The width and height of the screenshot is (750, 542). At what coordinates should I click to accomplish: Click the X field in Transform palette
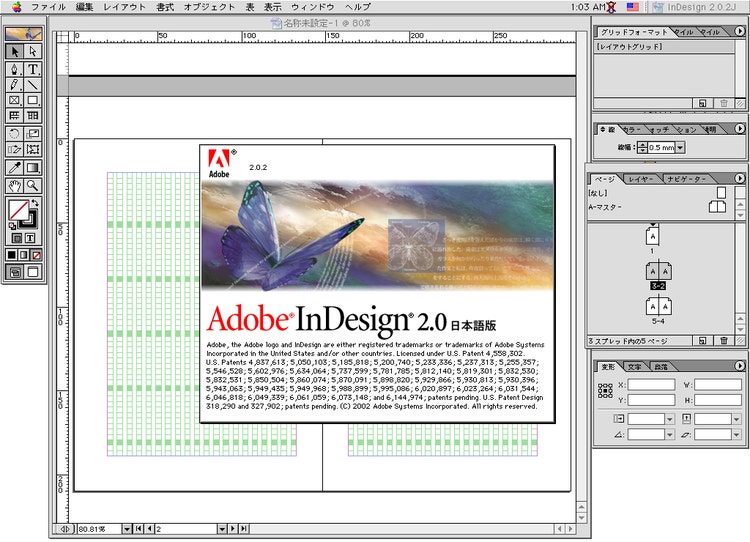651,385
